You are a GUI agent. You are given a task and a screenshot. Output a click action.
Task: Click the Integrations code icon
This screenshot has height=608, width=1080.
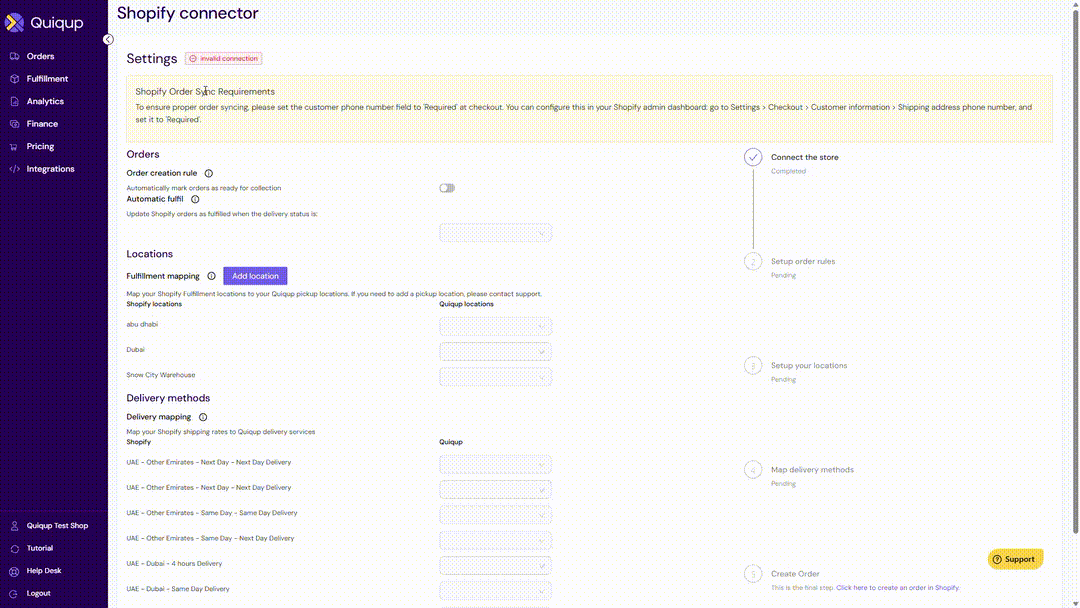coord(14,169)
